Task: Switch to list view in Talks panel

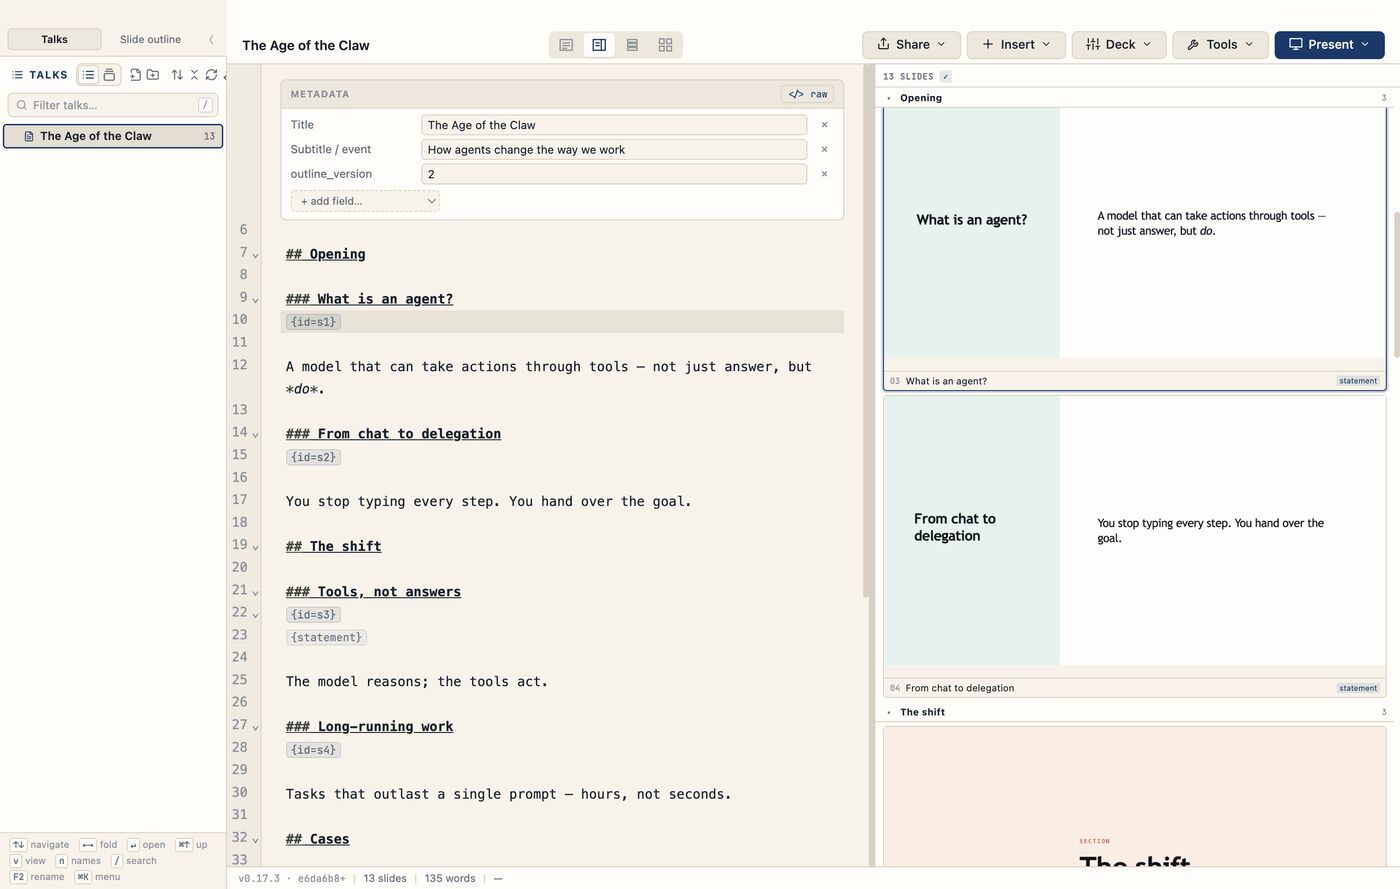Action: [x=89, y=75]
